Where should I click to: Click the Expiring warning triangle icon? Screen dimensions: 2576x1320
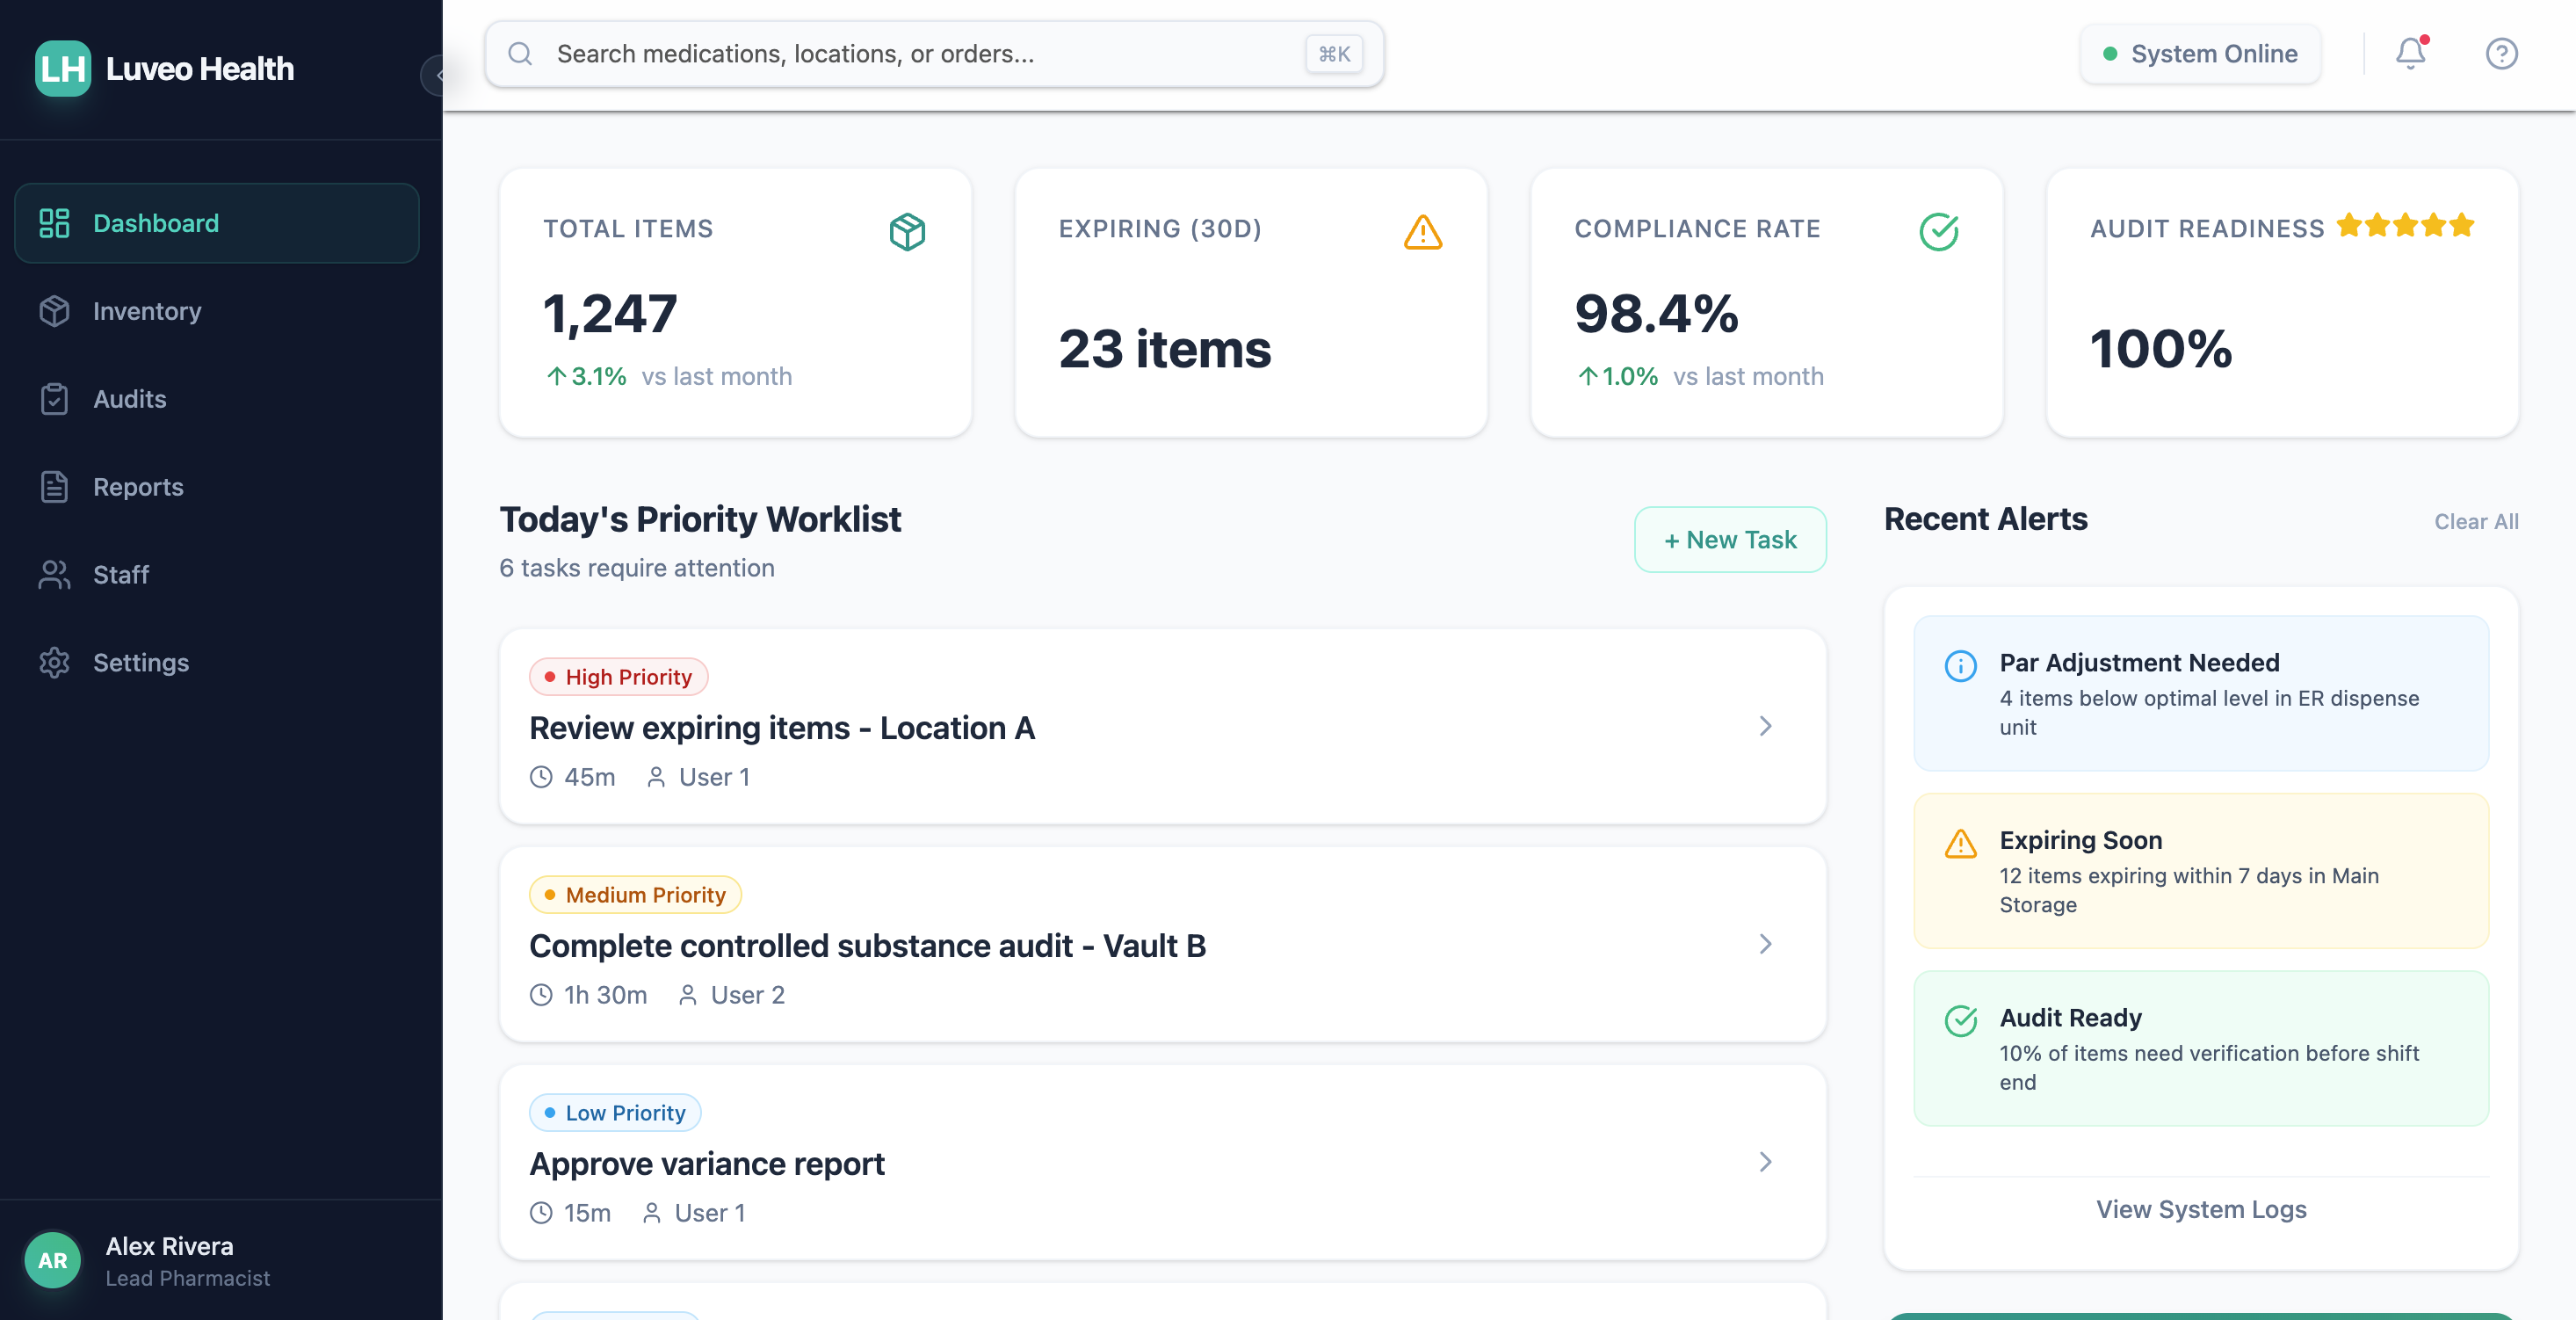click(1424, 232)
